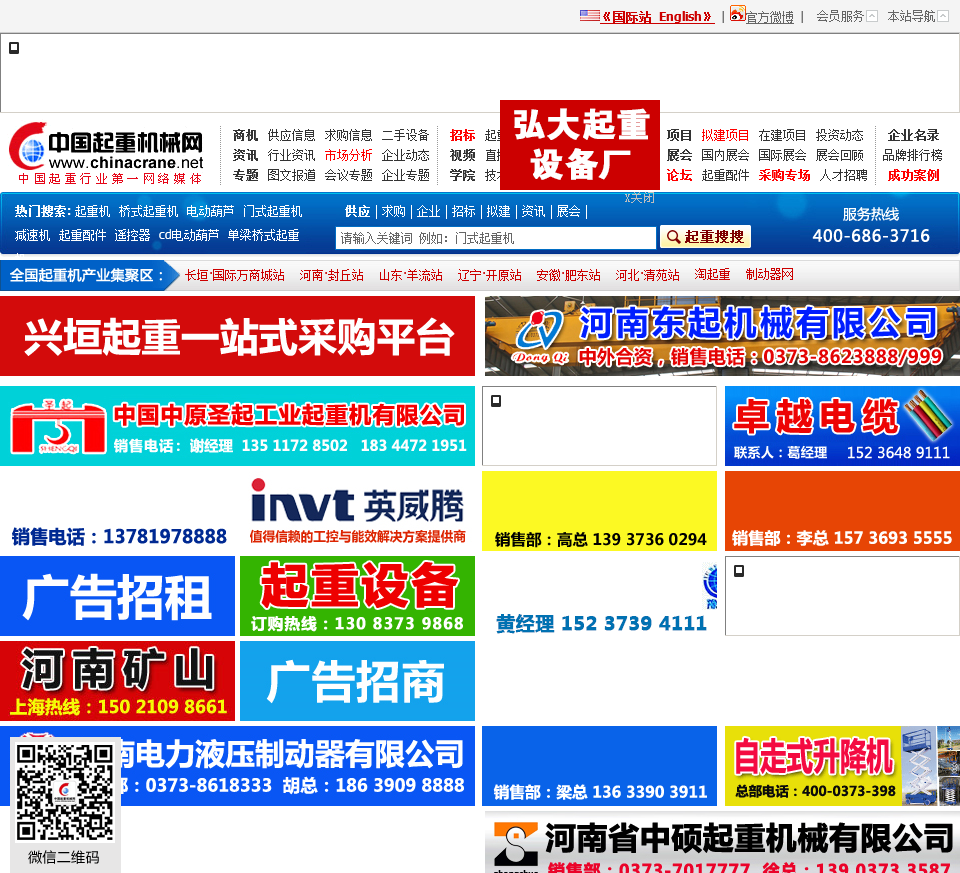The width and height of the screenshot is (960, 873).
Task: Select the 展会 search tab
Action: [568, 212]
